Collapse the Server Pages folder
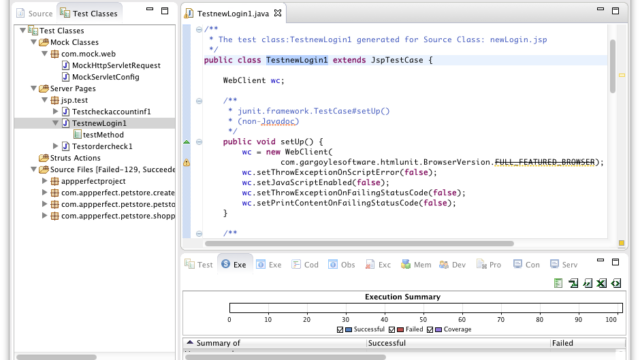 point(34,88)
